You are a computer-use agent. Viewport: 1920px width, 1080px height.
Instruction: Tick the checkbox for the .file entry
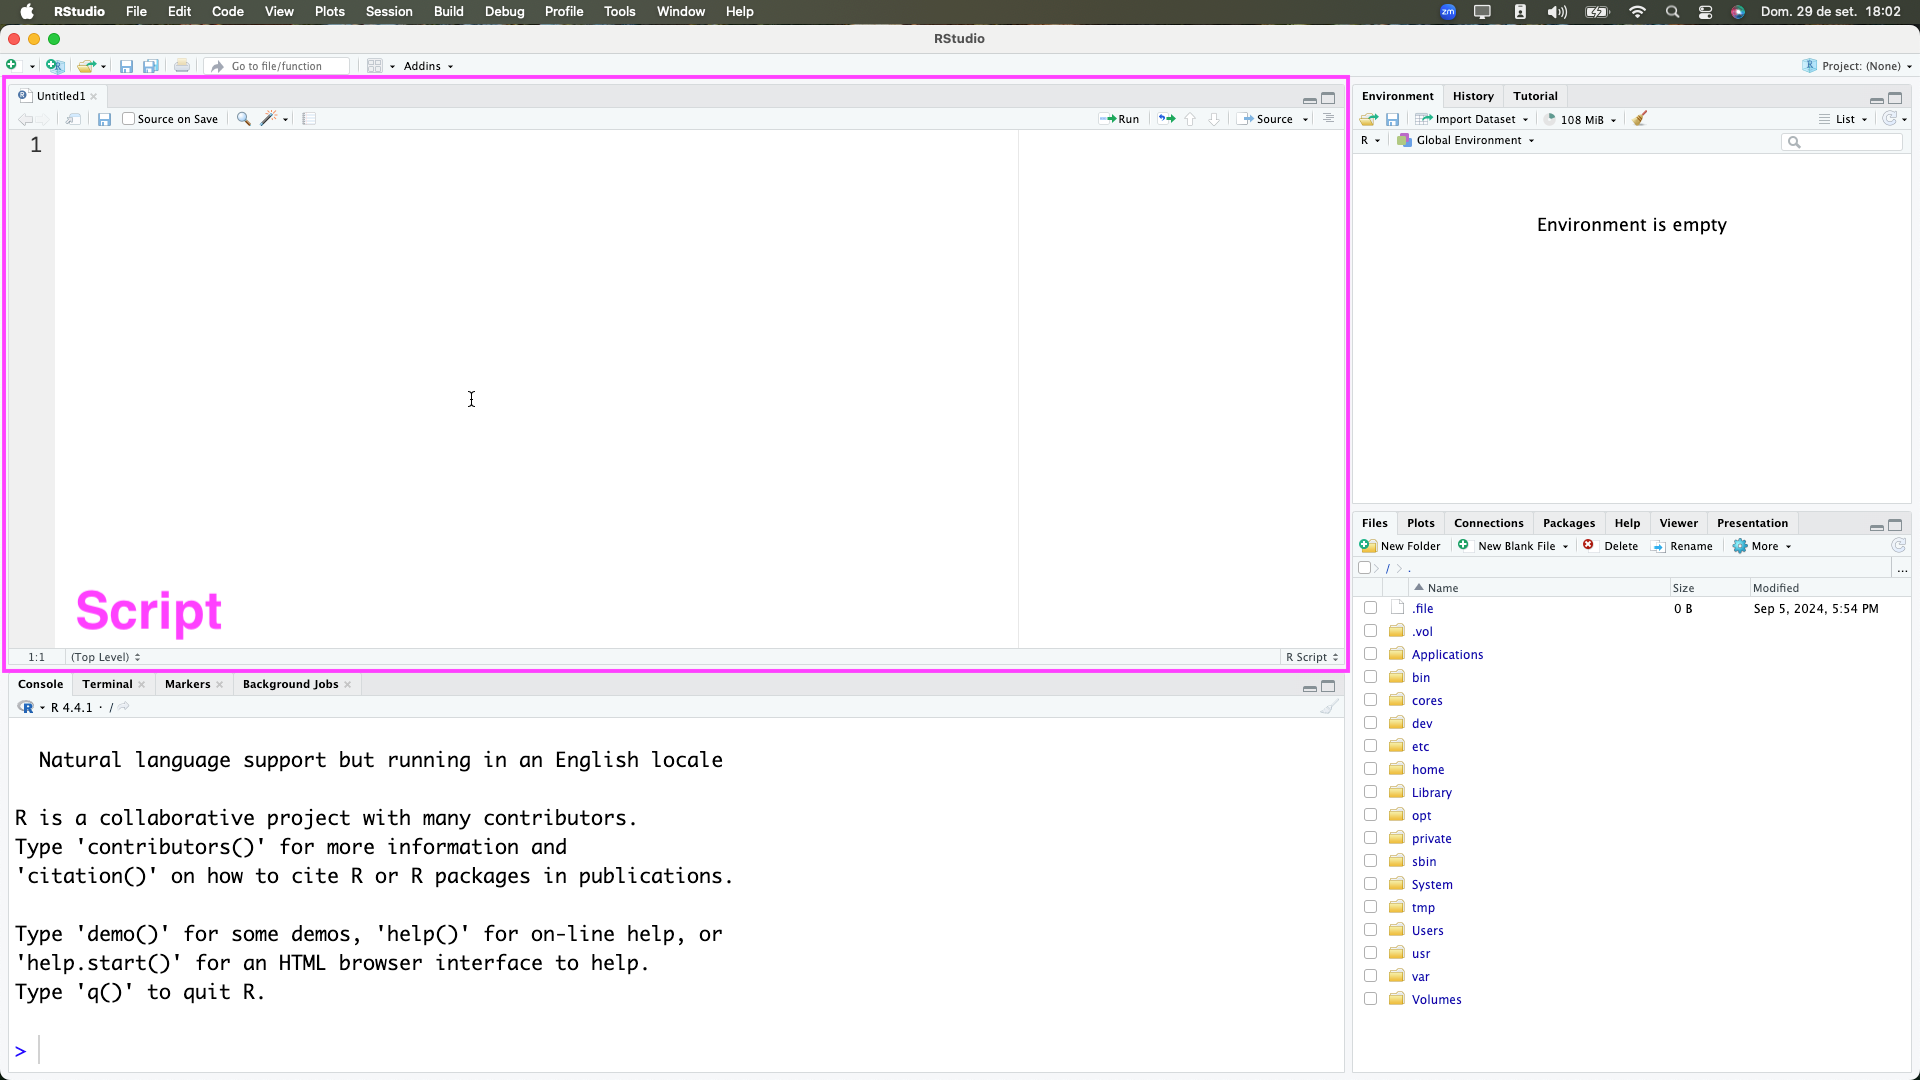[1370, 608]
